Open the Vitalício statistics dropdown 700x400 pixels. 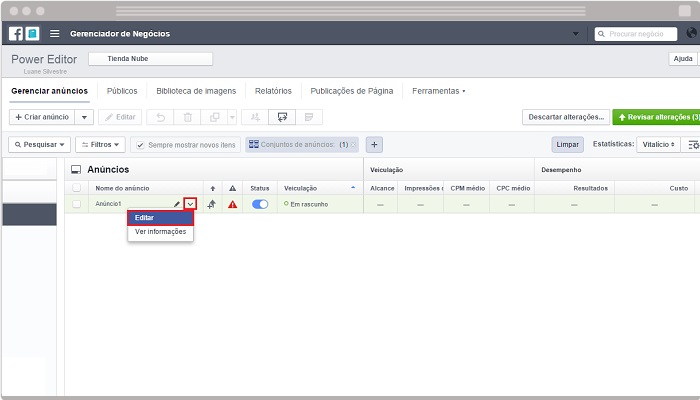point(658,145)
